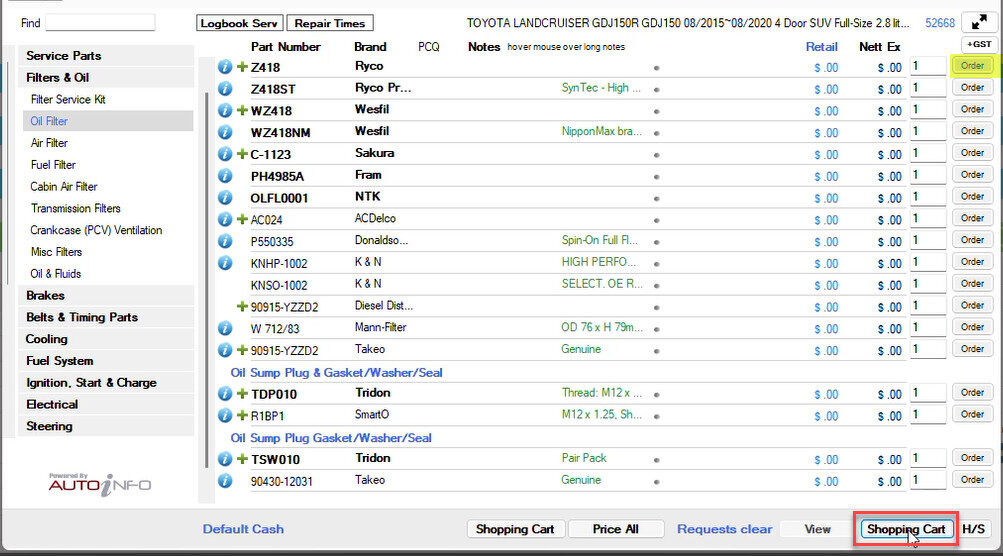Open Filters & Oil category
This screenshot has width=1003, height=556.
(106, 77)
